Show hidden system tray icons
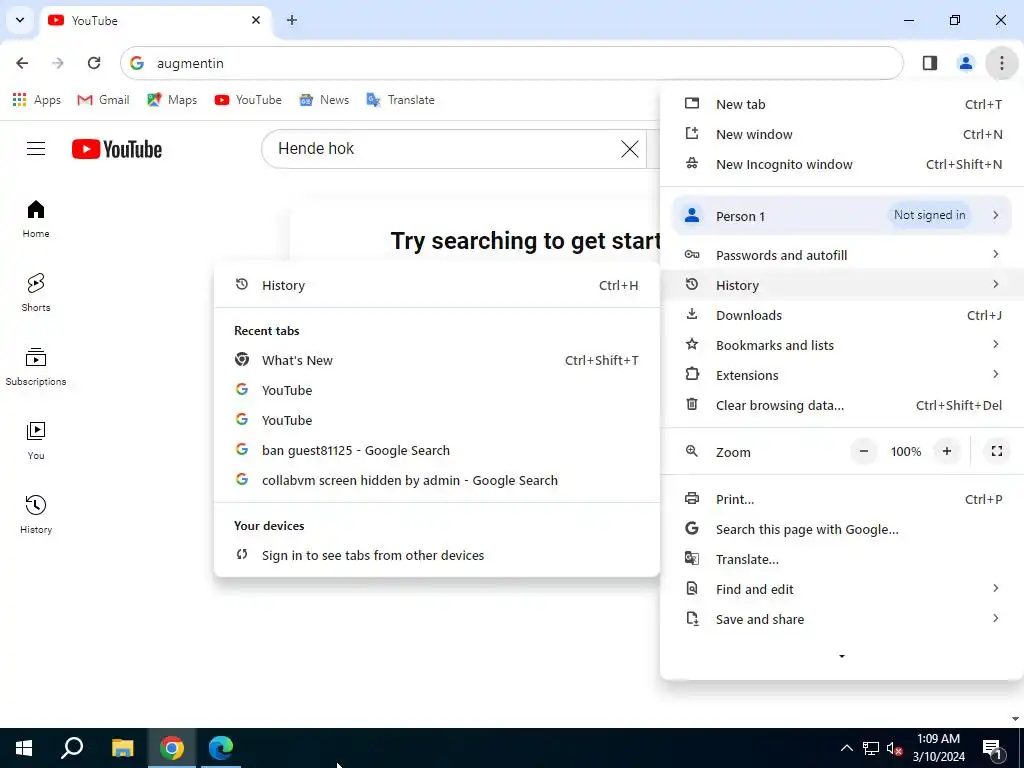This screenshot has height=768, width=1024. 846,748
